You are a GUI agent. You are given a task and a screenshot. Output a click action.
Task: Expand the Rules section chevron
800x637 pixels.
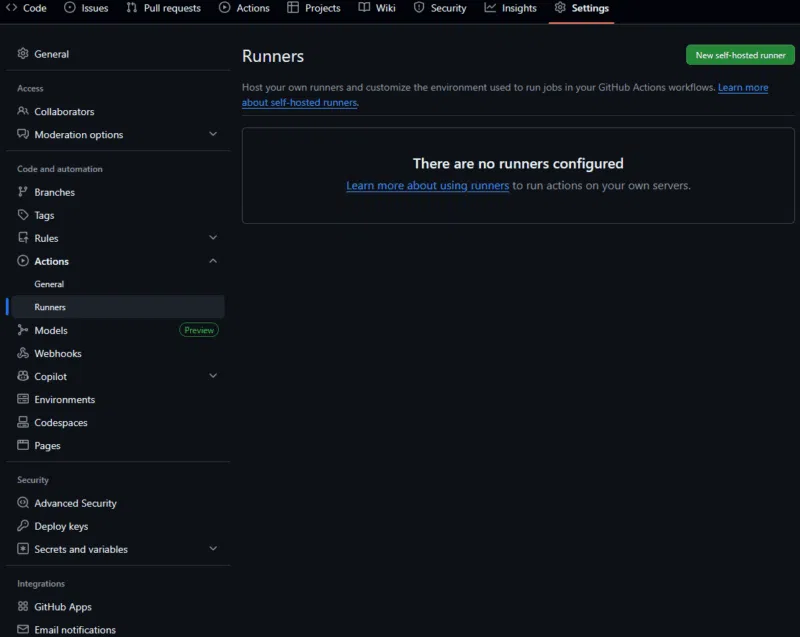213,238
